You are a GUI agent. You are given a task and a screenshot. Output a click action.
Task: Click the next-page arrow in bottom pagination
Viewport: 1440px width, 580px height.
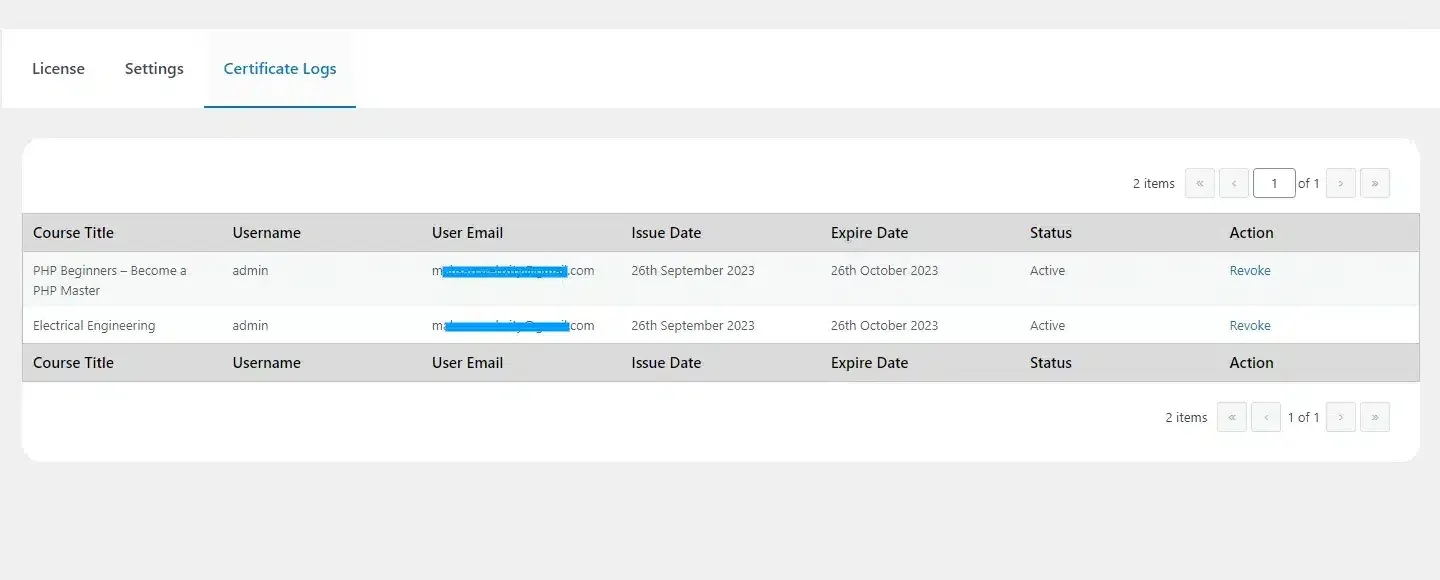(x=1340, y=417)
